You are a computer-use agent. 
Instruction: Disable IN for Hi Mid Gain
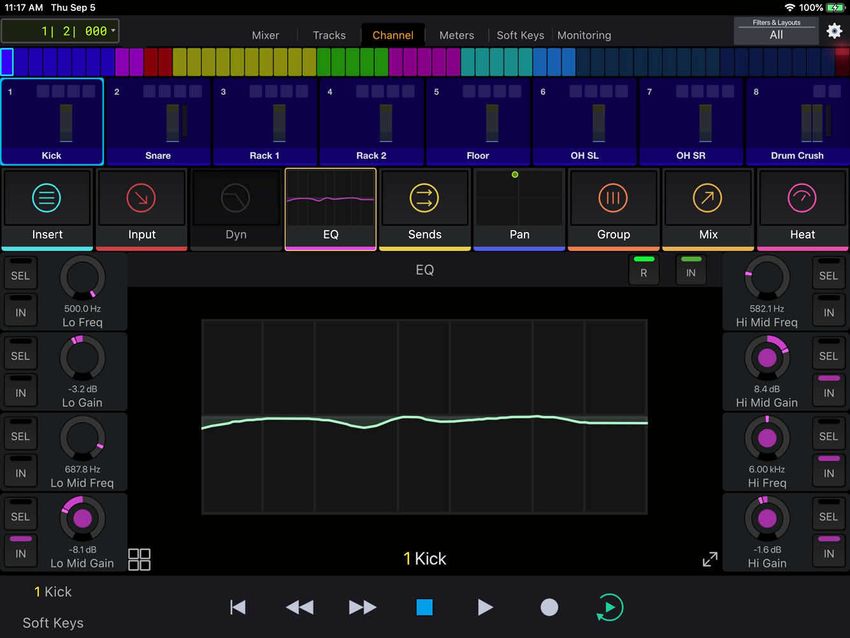click(829, 390)
